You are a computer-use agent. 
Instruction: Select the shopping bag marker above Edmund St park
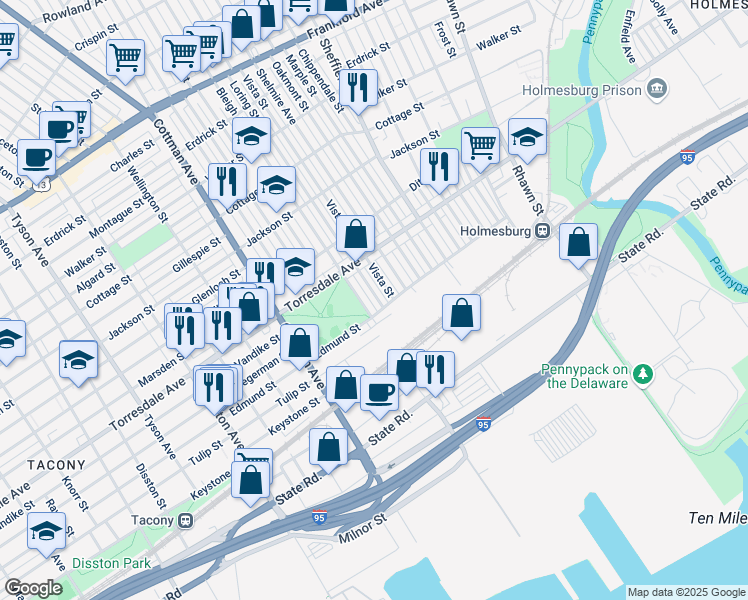(x=300, y=344)
